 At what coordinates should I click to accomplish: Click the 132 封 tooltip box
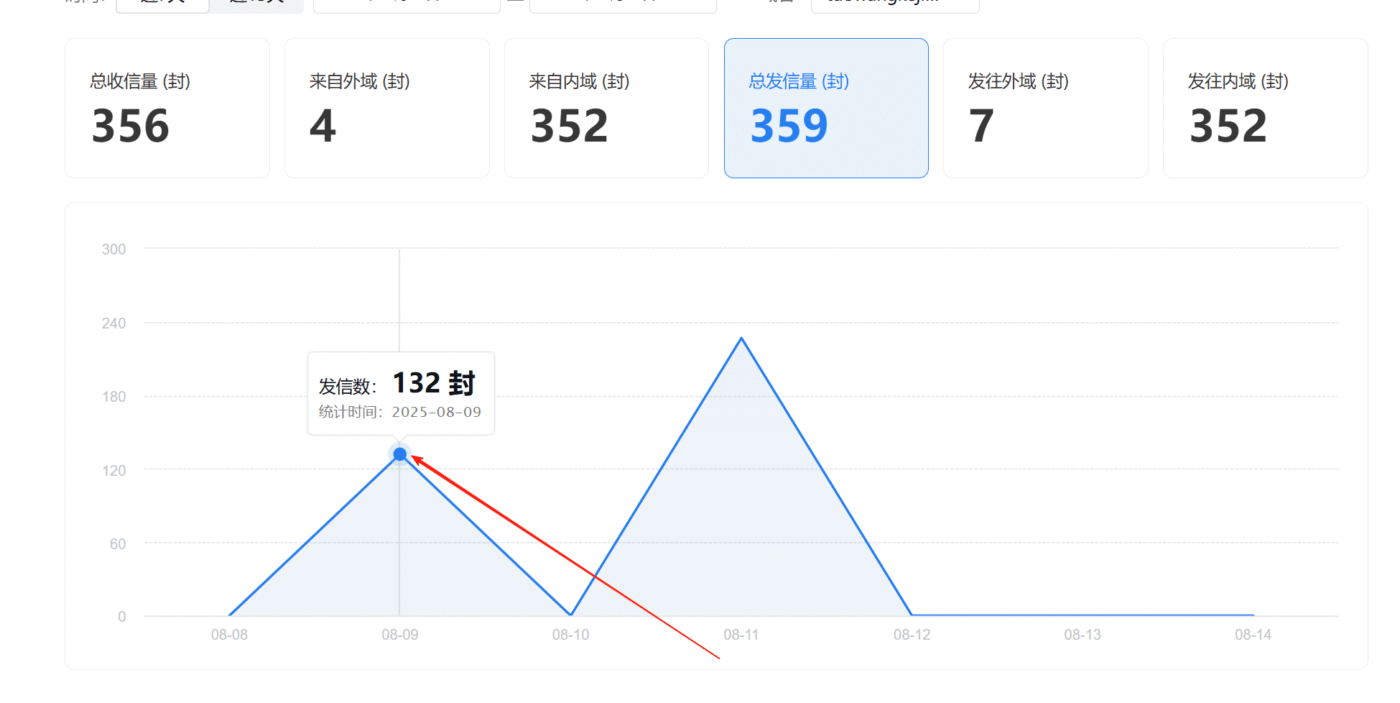(x=401, y=393)
